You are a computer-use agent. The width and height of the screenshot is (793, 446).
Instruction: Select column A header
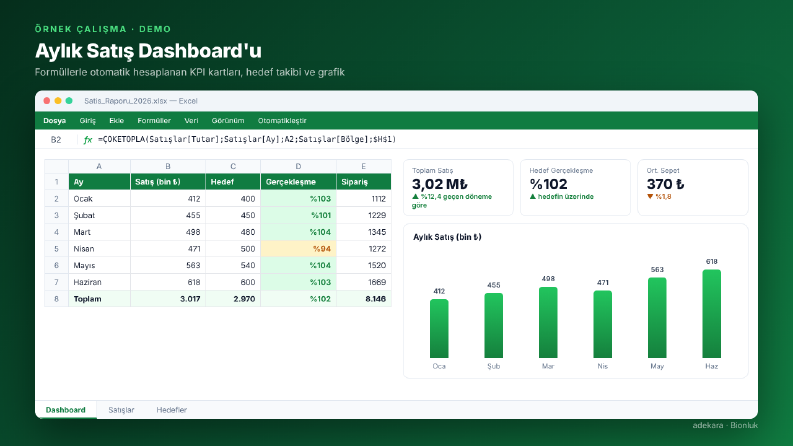(99, 166)
